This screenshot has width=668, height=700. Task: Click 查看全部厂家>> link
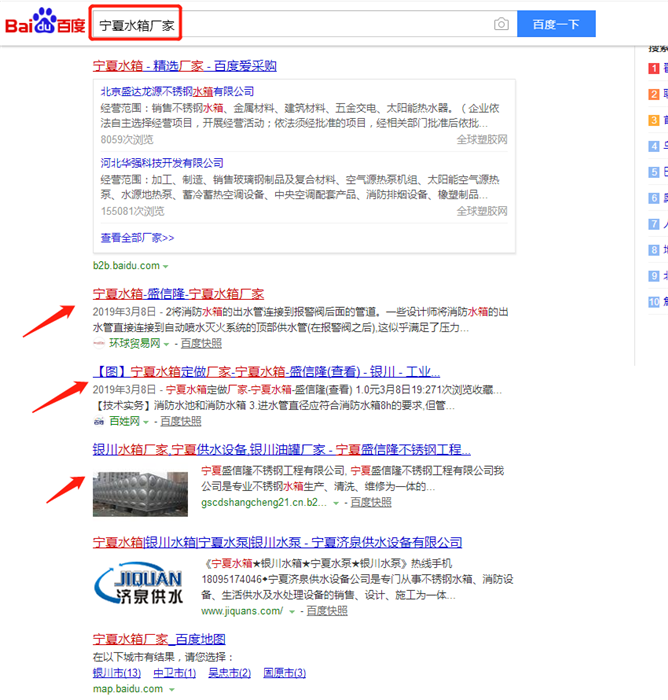tap(137, 238)
